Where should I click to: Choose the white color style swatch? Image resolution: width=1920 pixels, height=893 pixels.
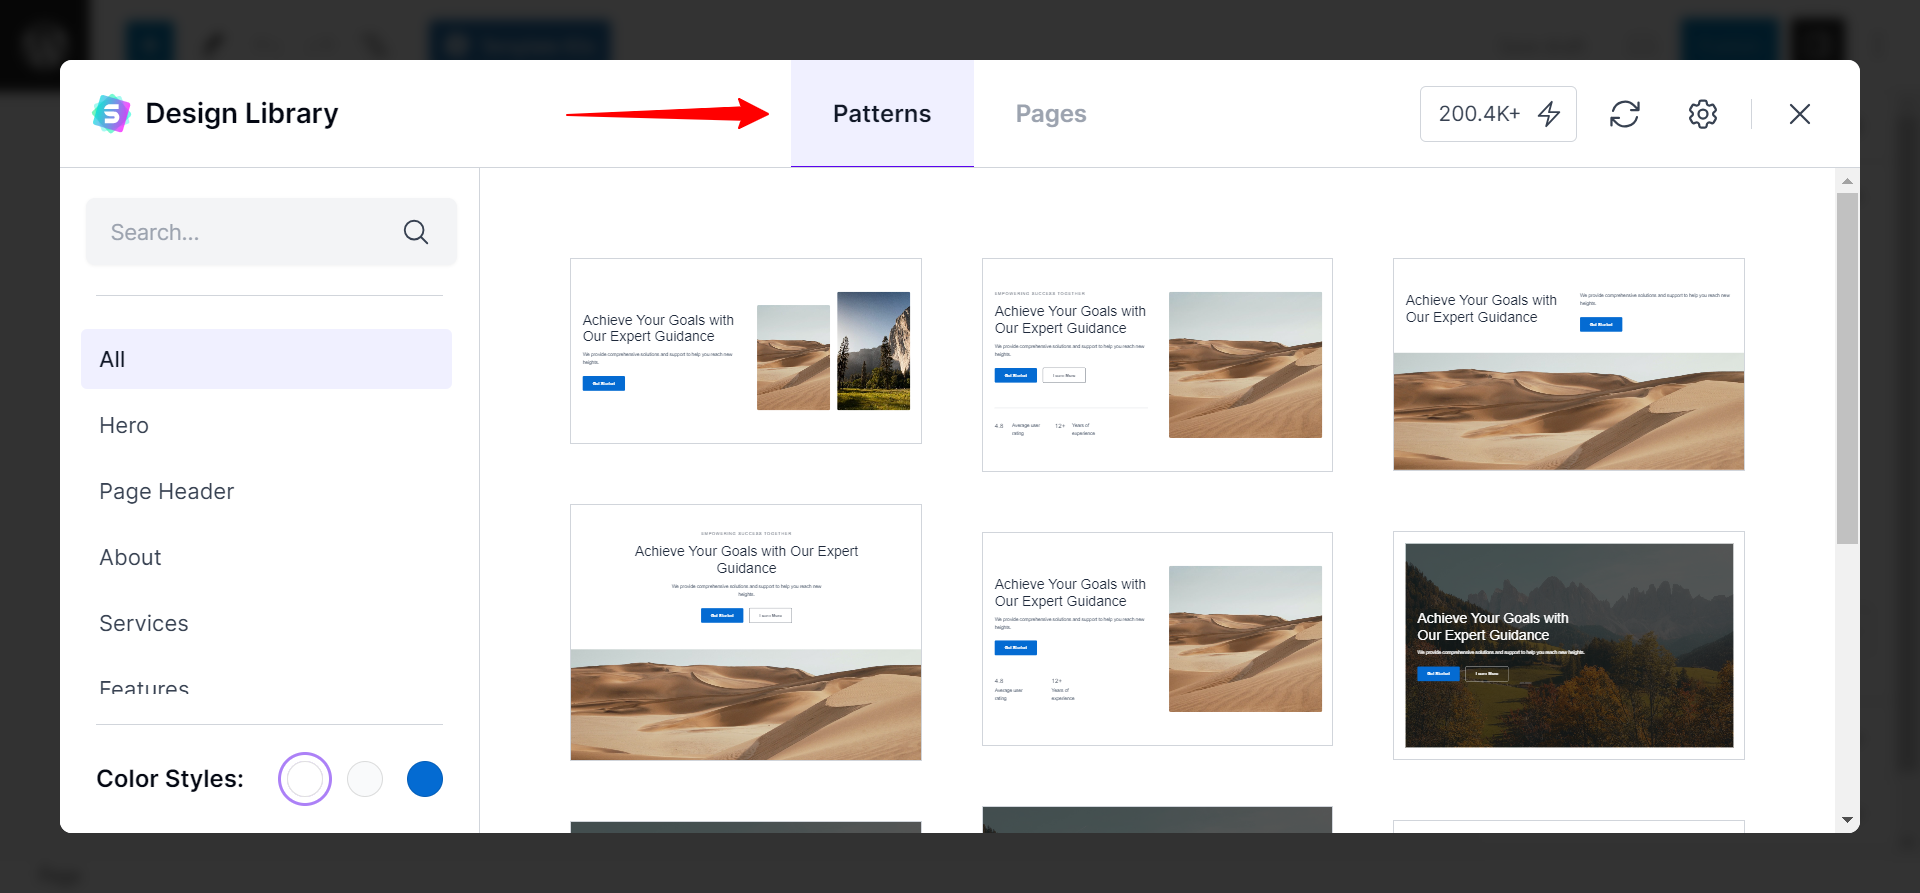click(x=305, y=779)
